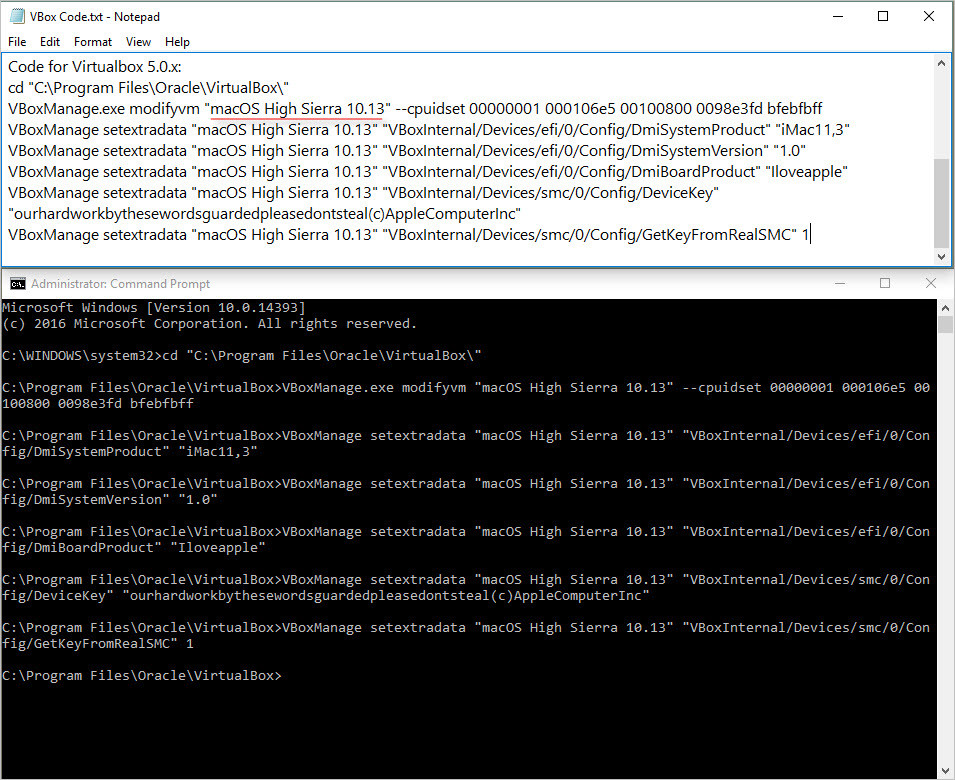
Task: Click Notepad scrollbar up arrow
Action: point(942,63)
